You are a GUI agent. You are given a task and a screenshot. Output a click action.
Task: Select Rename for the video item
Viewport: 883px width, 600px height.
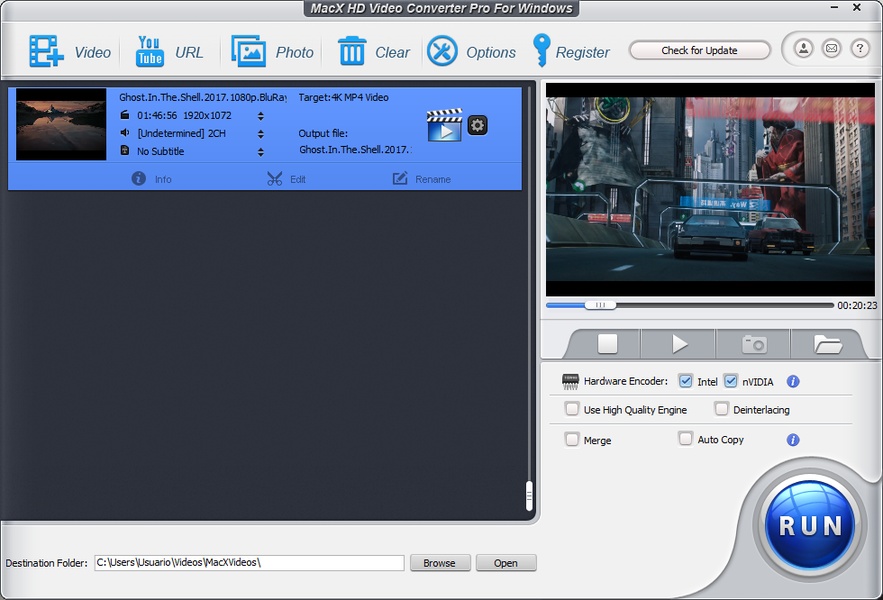click(x=421, y=179)
